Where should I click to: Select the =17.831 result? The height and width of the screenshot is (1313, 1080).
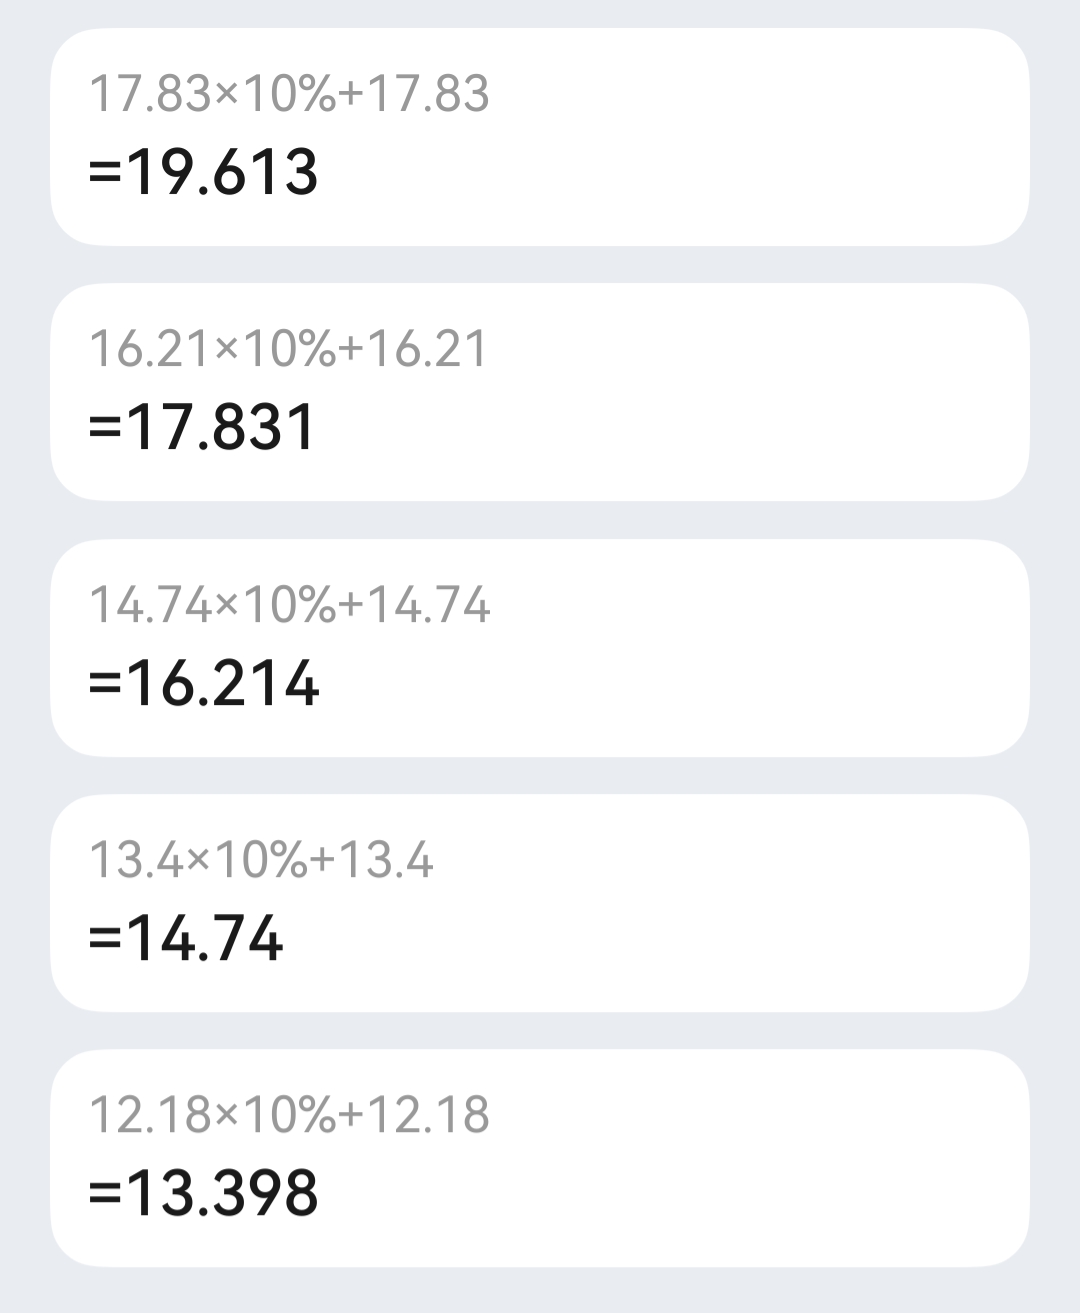(x=203, y=427)
